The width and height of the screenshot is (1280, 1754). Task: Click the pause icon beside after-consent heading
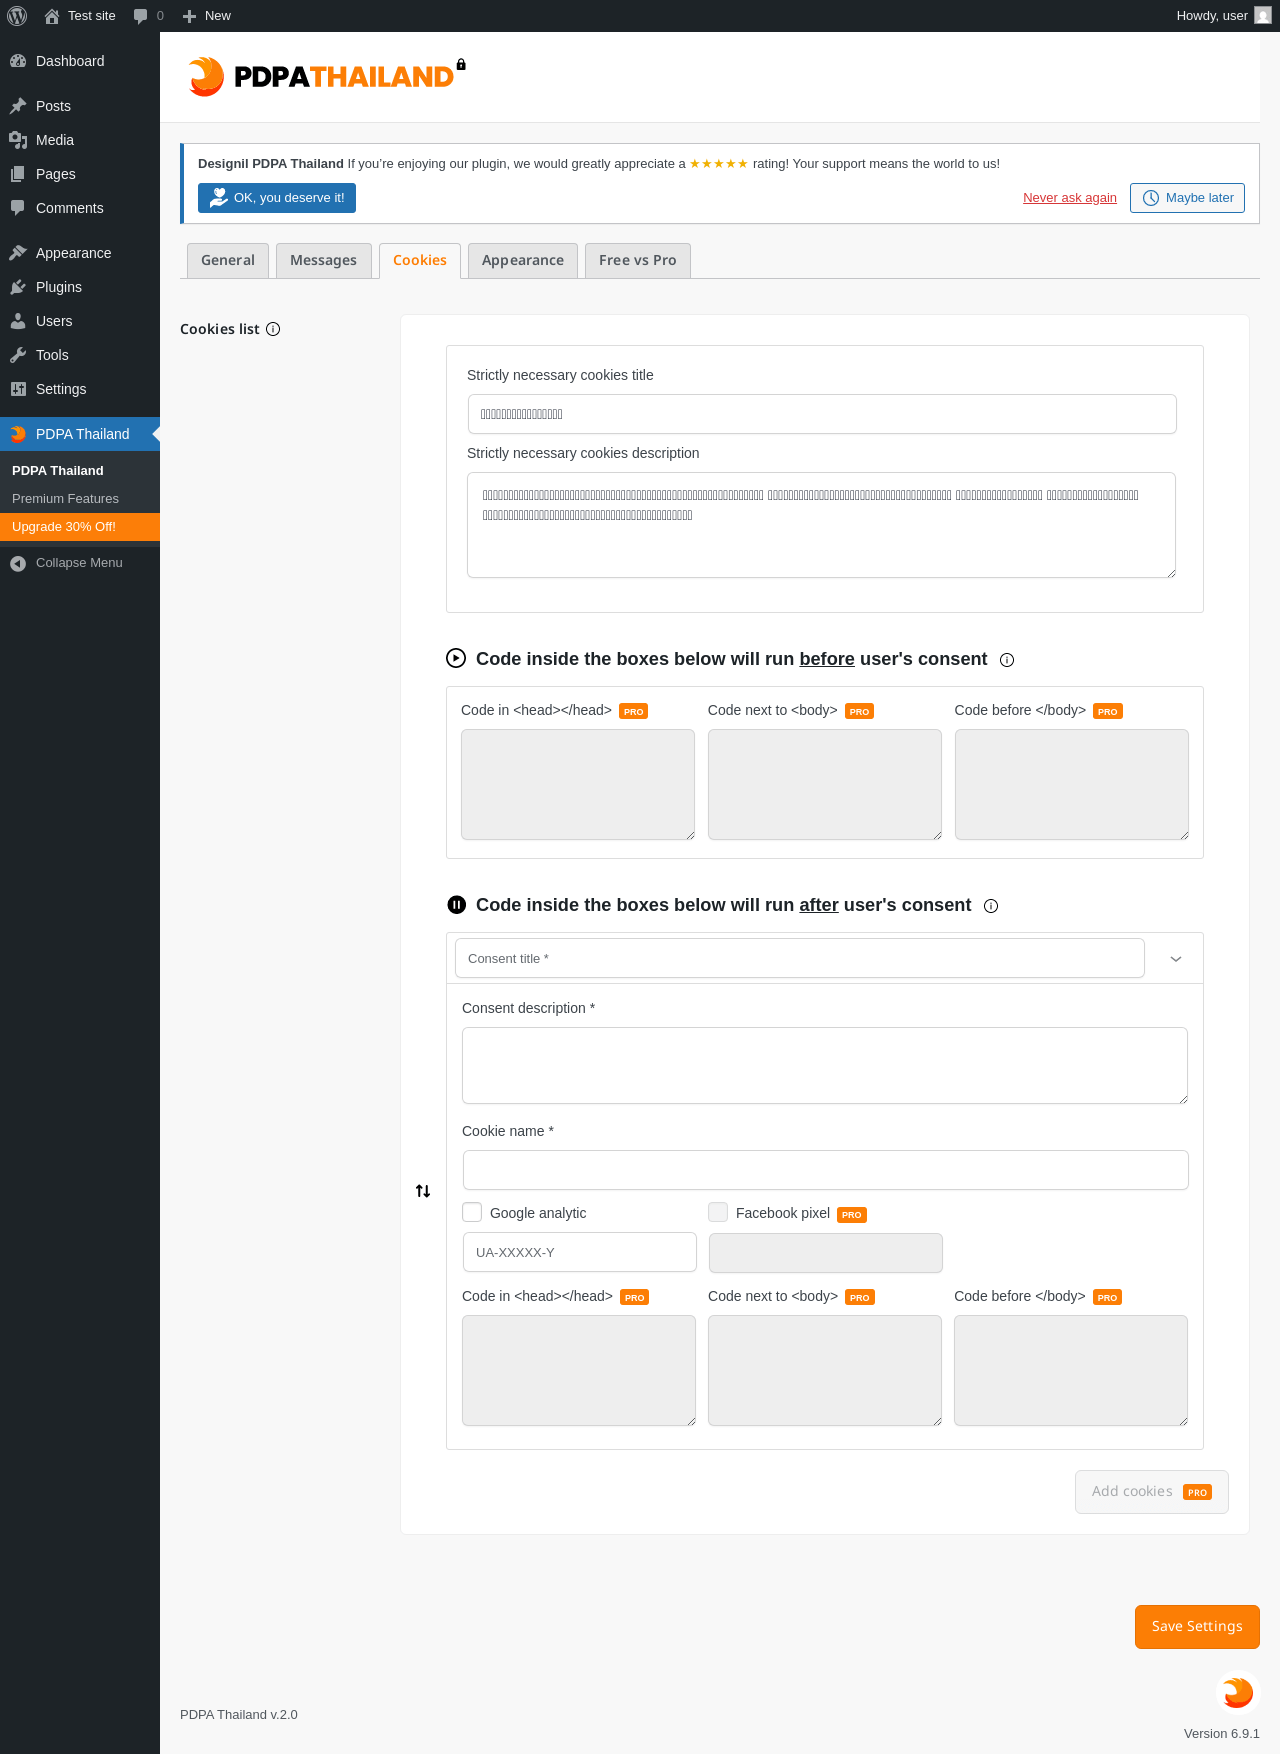(456, 904)
